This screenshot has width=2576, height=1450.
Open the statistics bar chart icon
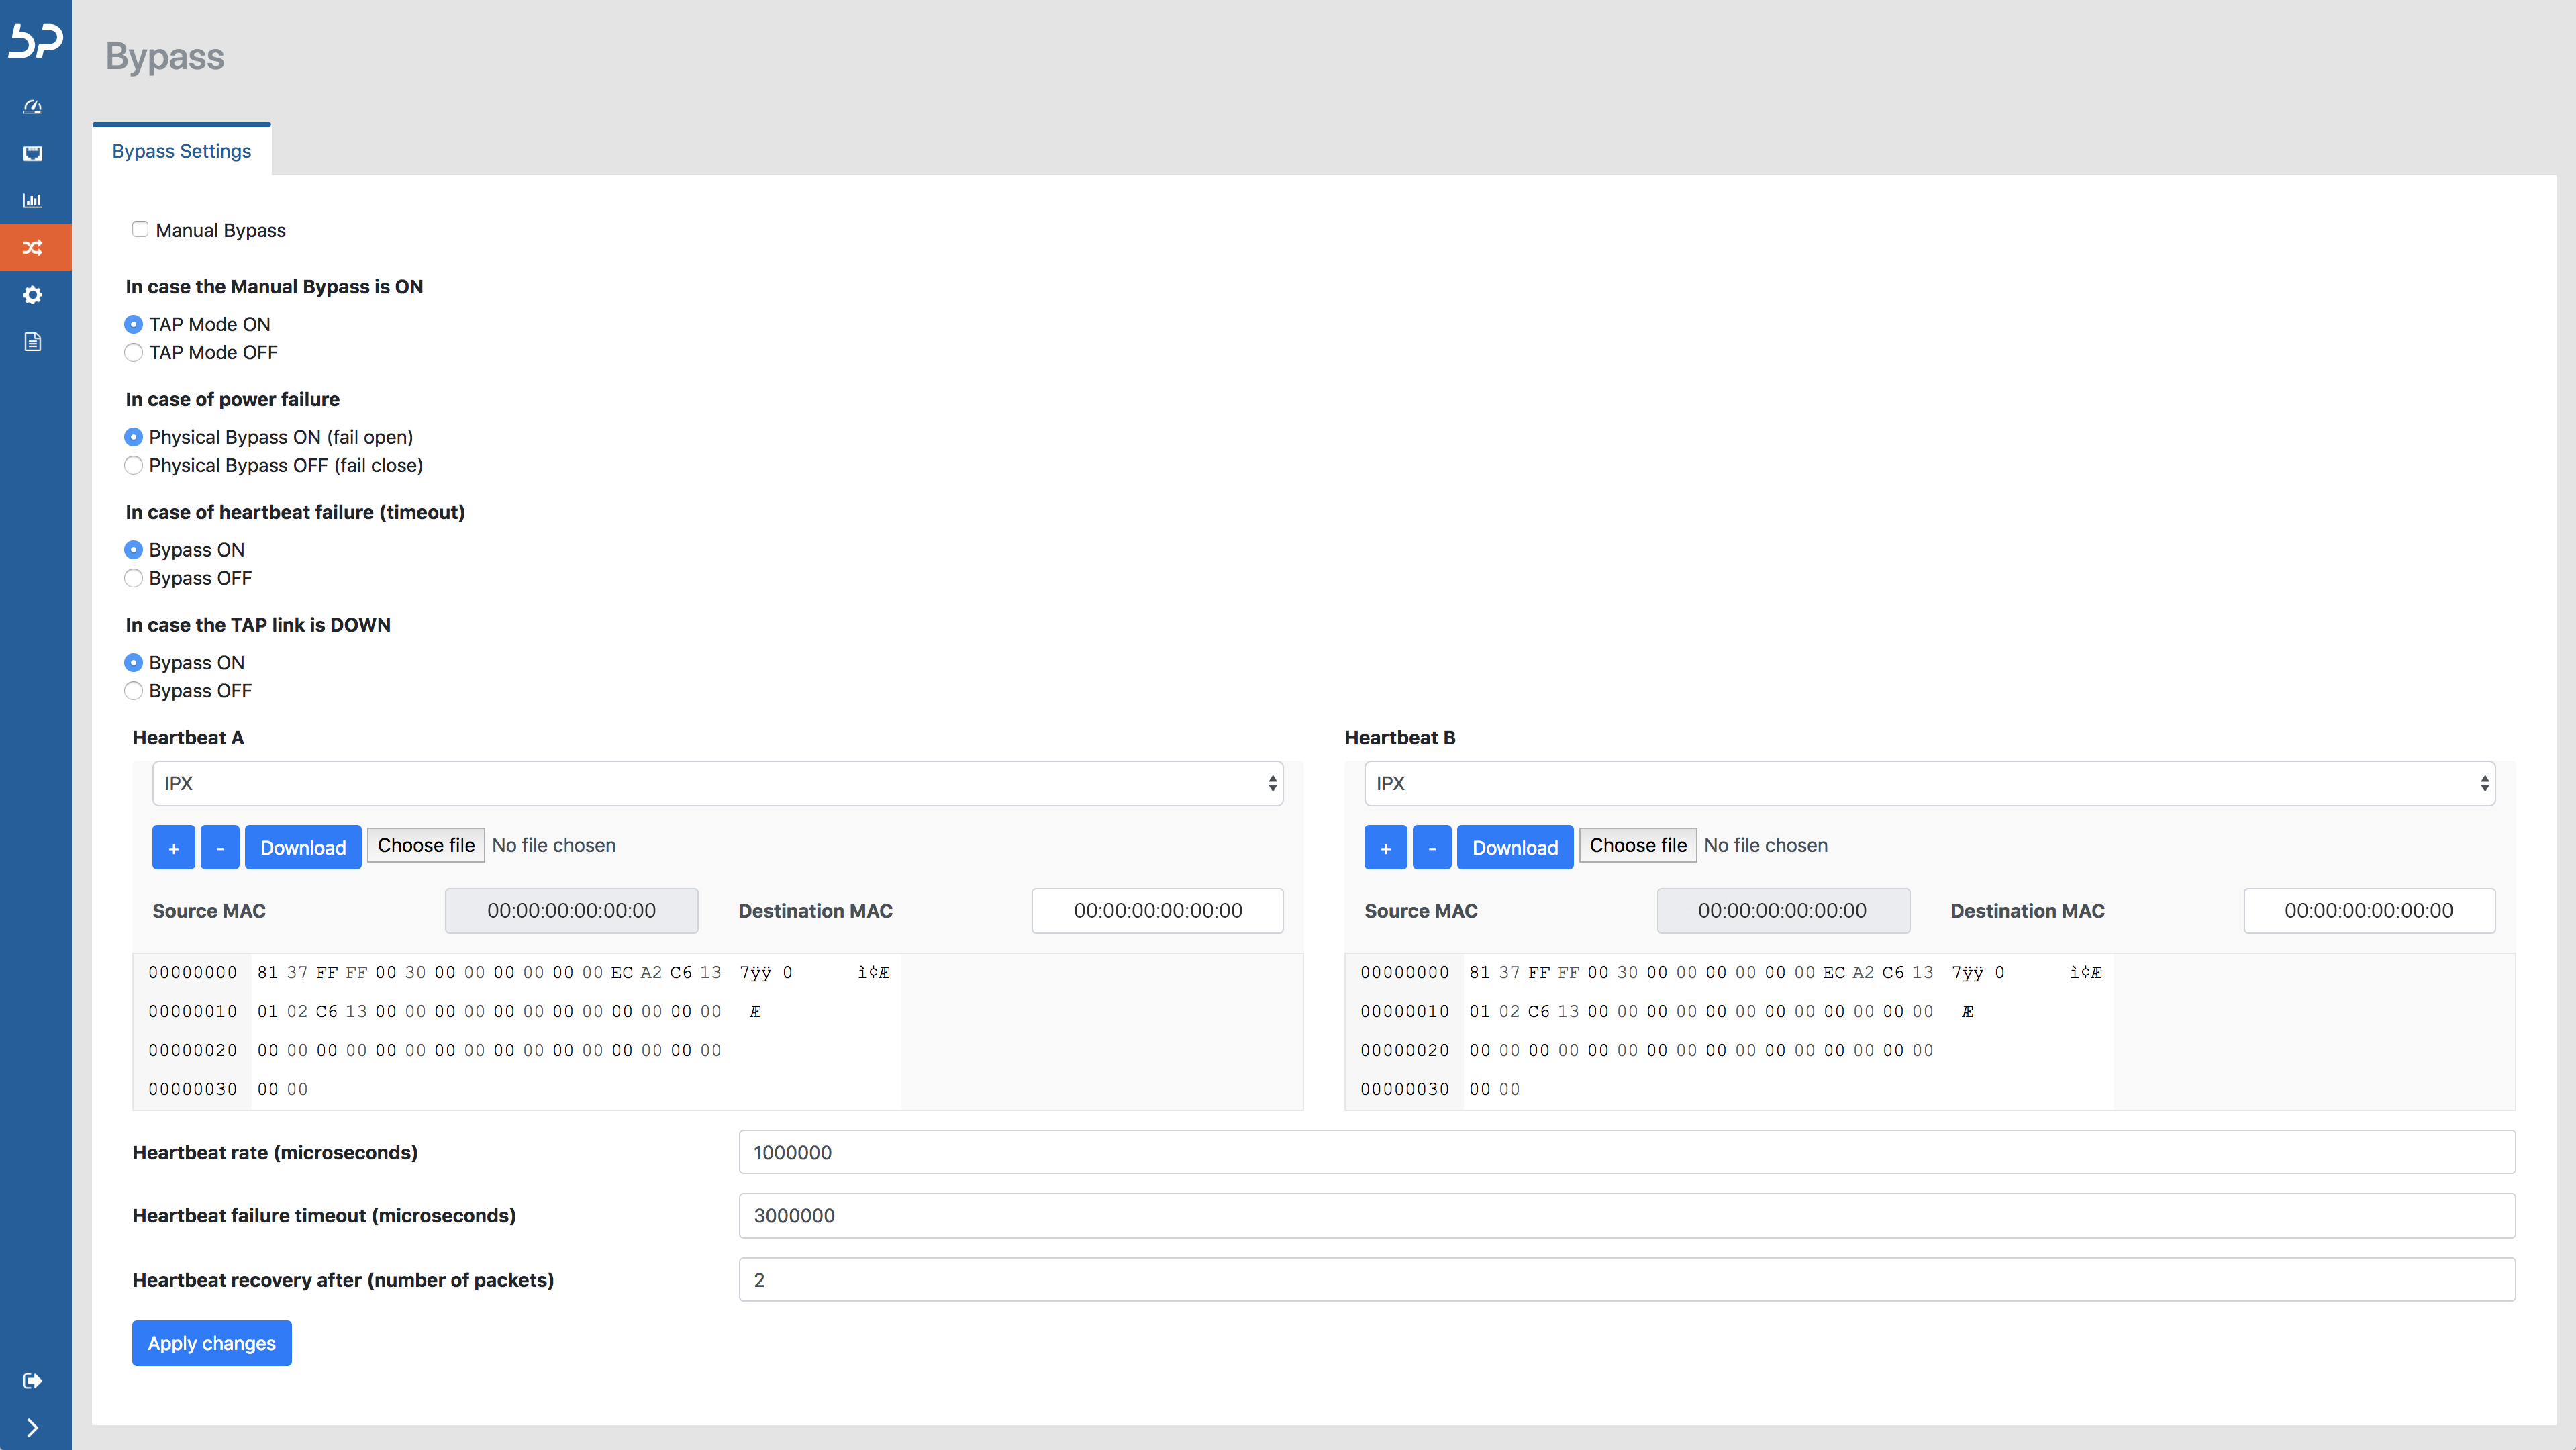tap(33, 201)
